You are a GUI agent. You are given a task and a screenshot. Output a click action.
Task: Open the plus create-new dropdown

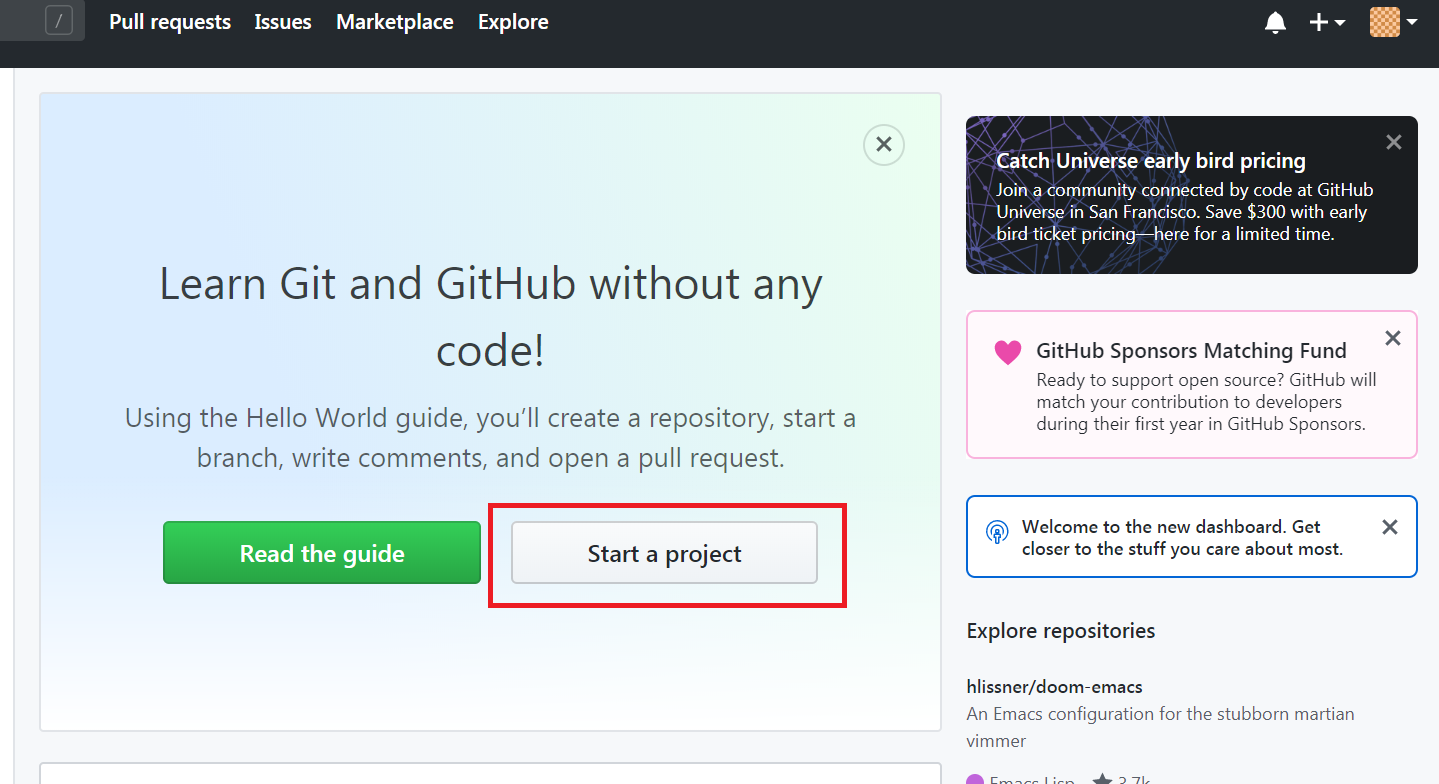(x=1327, y=22)
